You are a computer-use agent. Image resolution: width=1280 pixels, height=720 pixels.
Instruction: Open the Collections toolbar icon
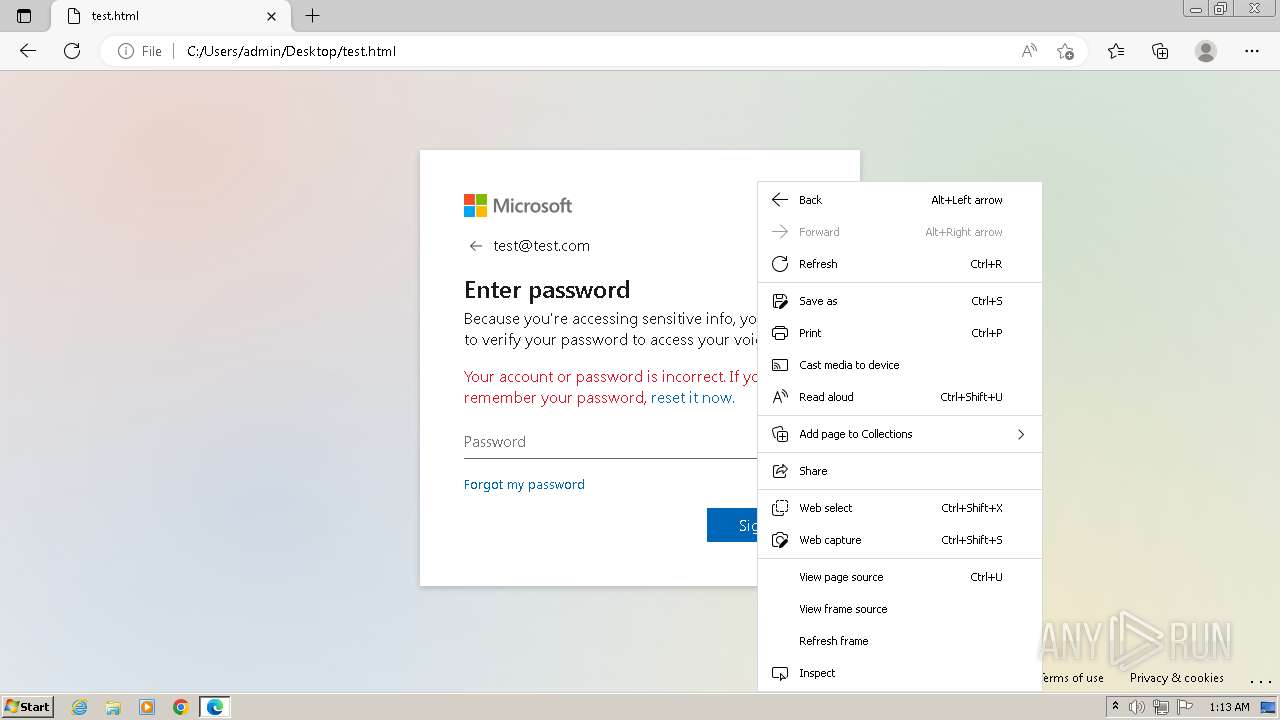tap(1160, 51)
